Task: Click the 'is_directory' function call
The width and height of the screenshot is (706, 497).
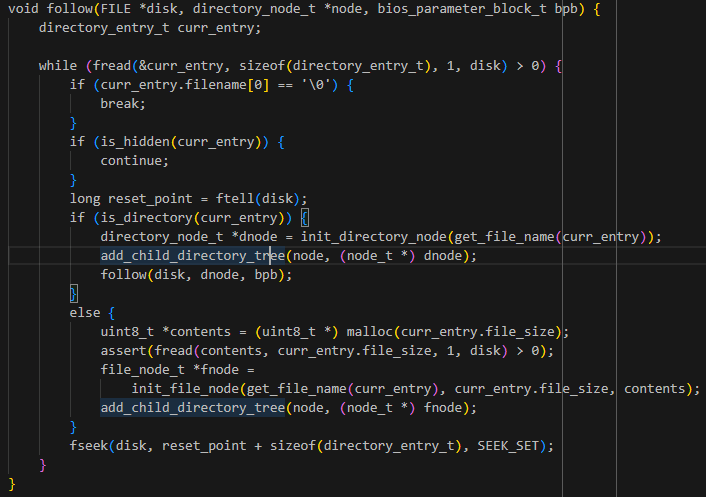Action: pos(146,218)
